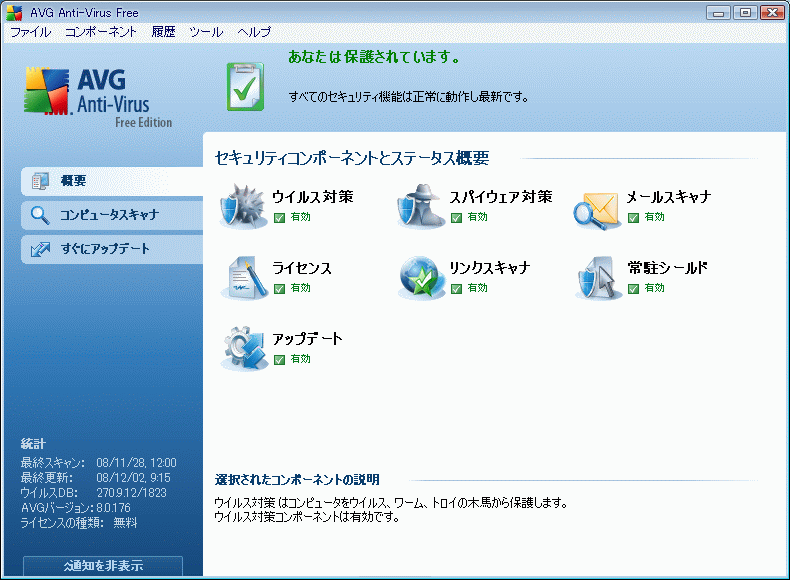The width and height of the screenshot is (790, 580).
Task: Click the 有効 checkmark under アップデート
Action: click(280, 360)
